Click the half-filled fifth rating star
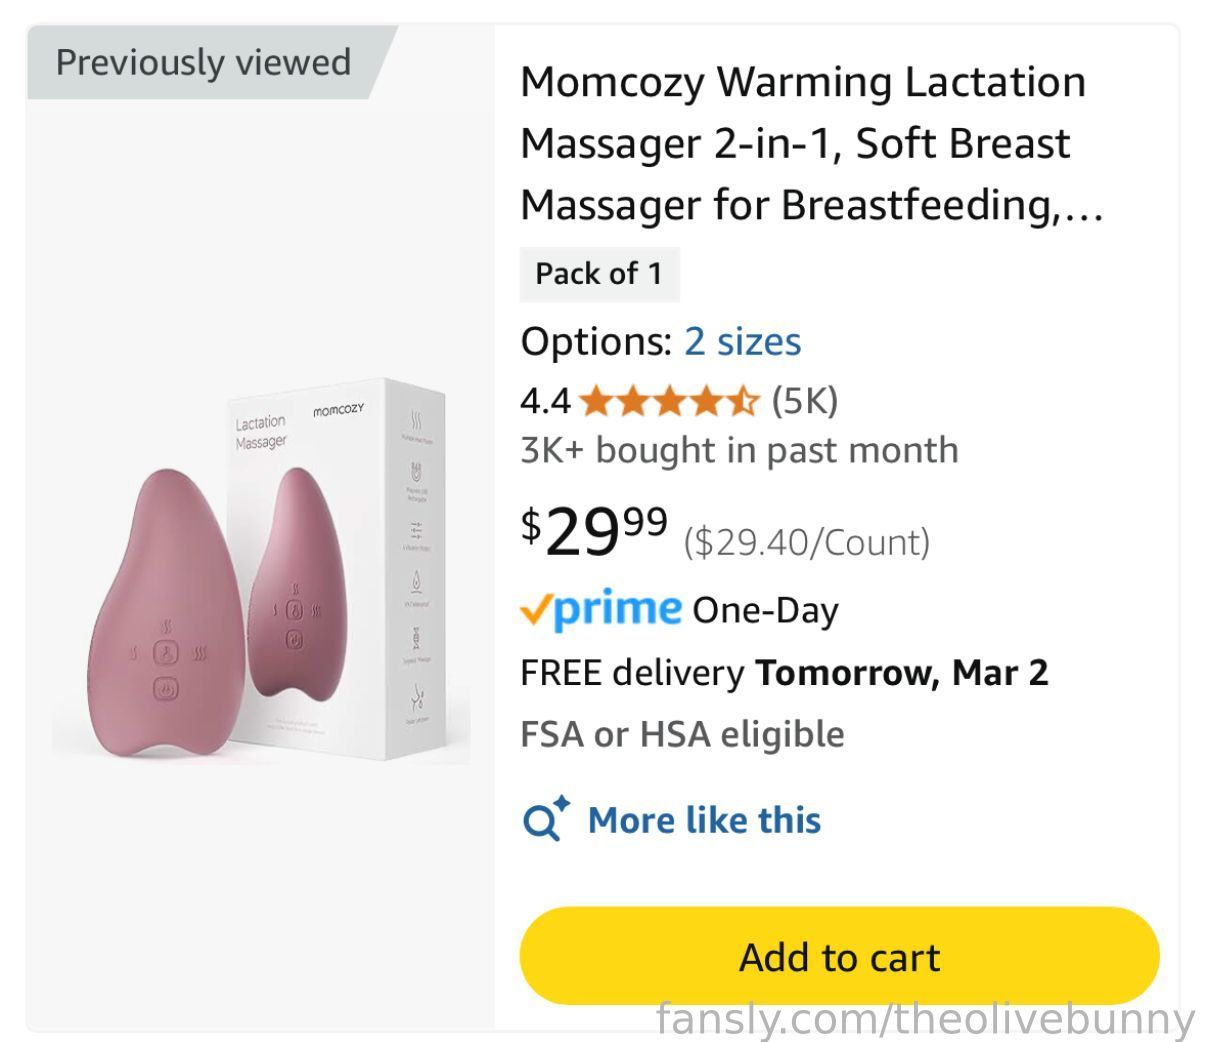Image resolution: width=1206 pixels, height=1042 pixels. tap(743, 401)
